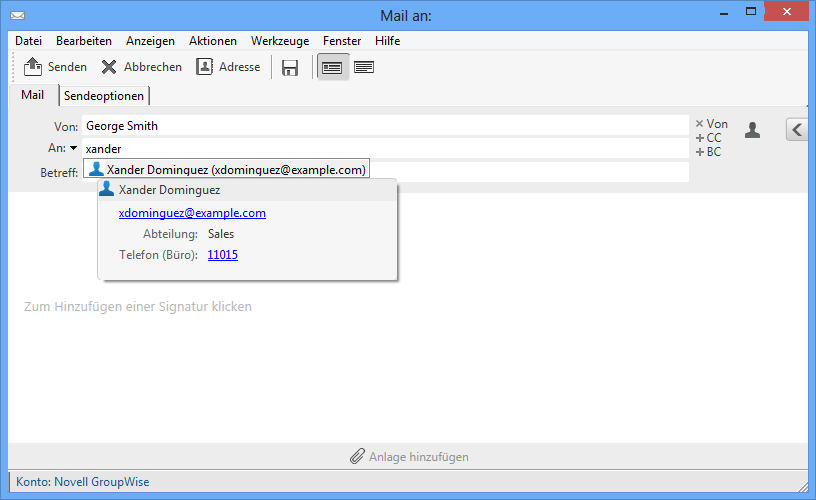Open the Adresse address book selector
816x500 pixels.
pyautogui.click(x=228, y=67)
